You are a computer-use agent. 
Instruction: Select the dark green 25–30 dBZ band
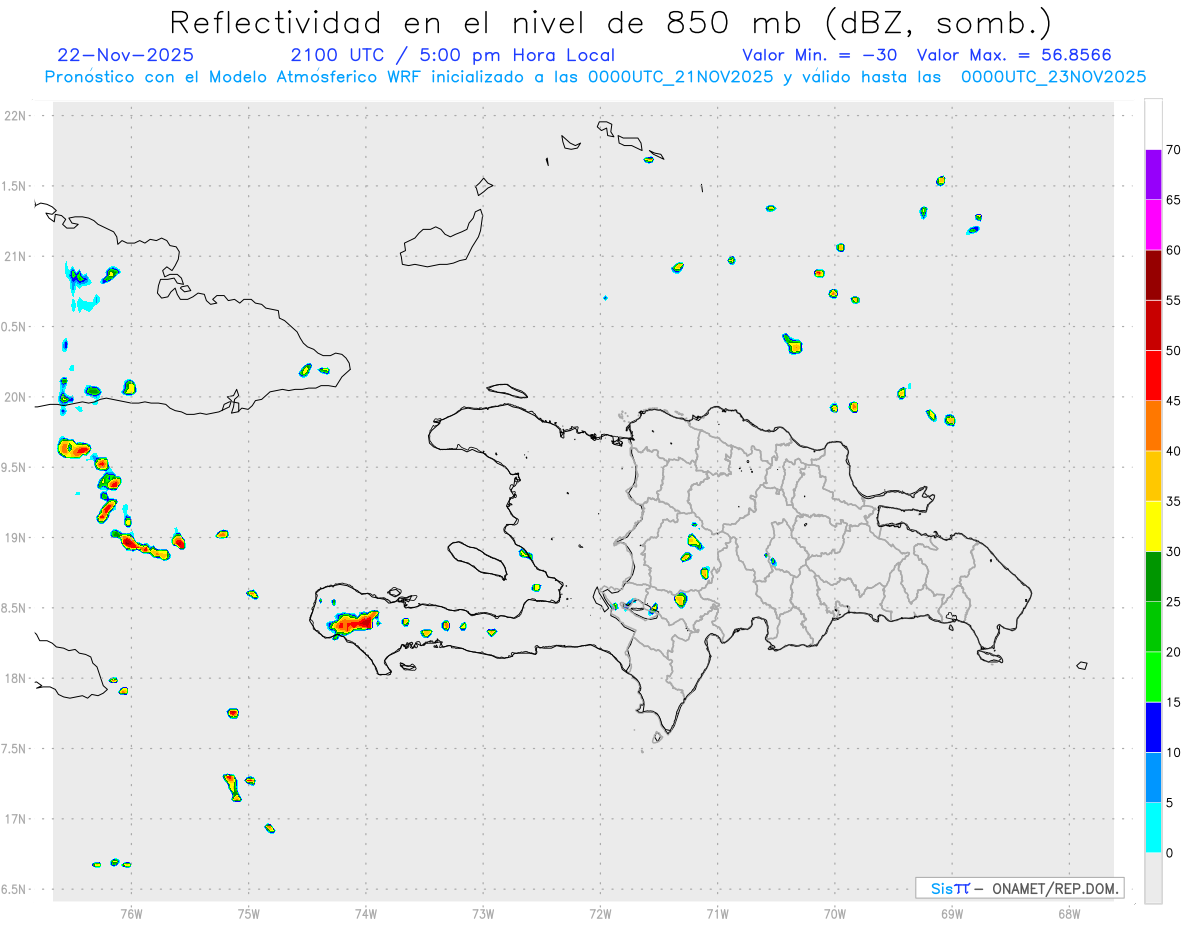(x=1153, y=577)
